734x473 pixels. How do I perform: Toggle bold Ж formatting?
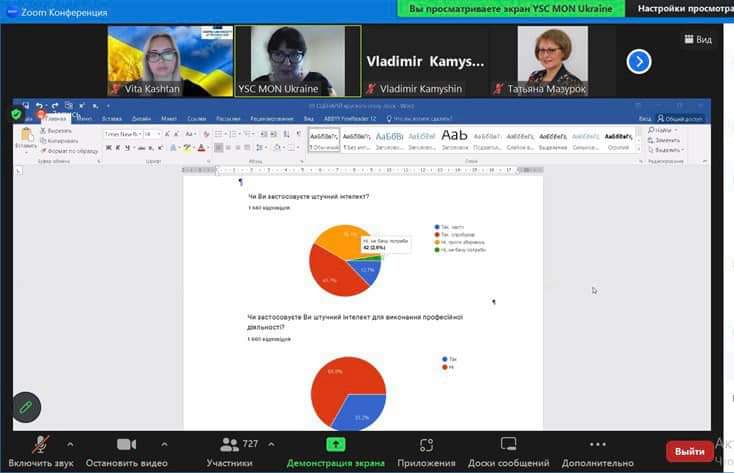(x=109, y=148)
